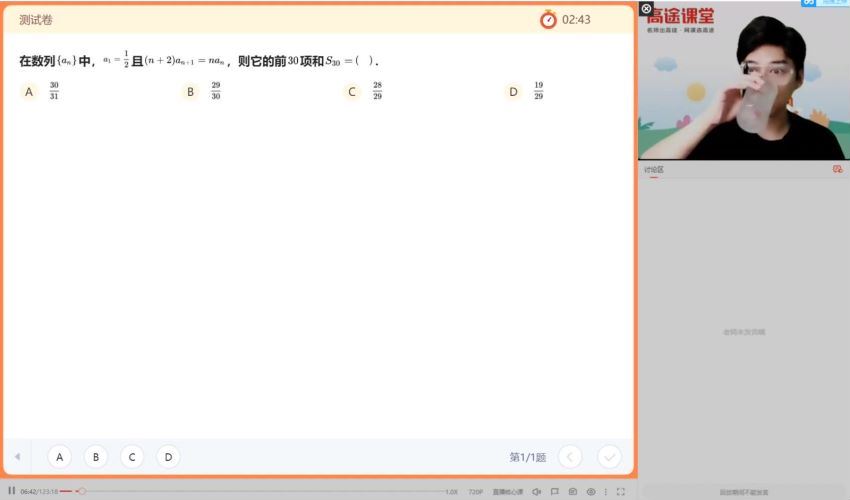Viewport: 850px width, 500px height.
Task: Close the teacher video overlay
Action: click(646, 8)
